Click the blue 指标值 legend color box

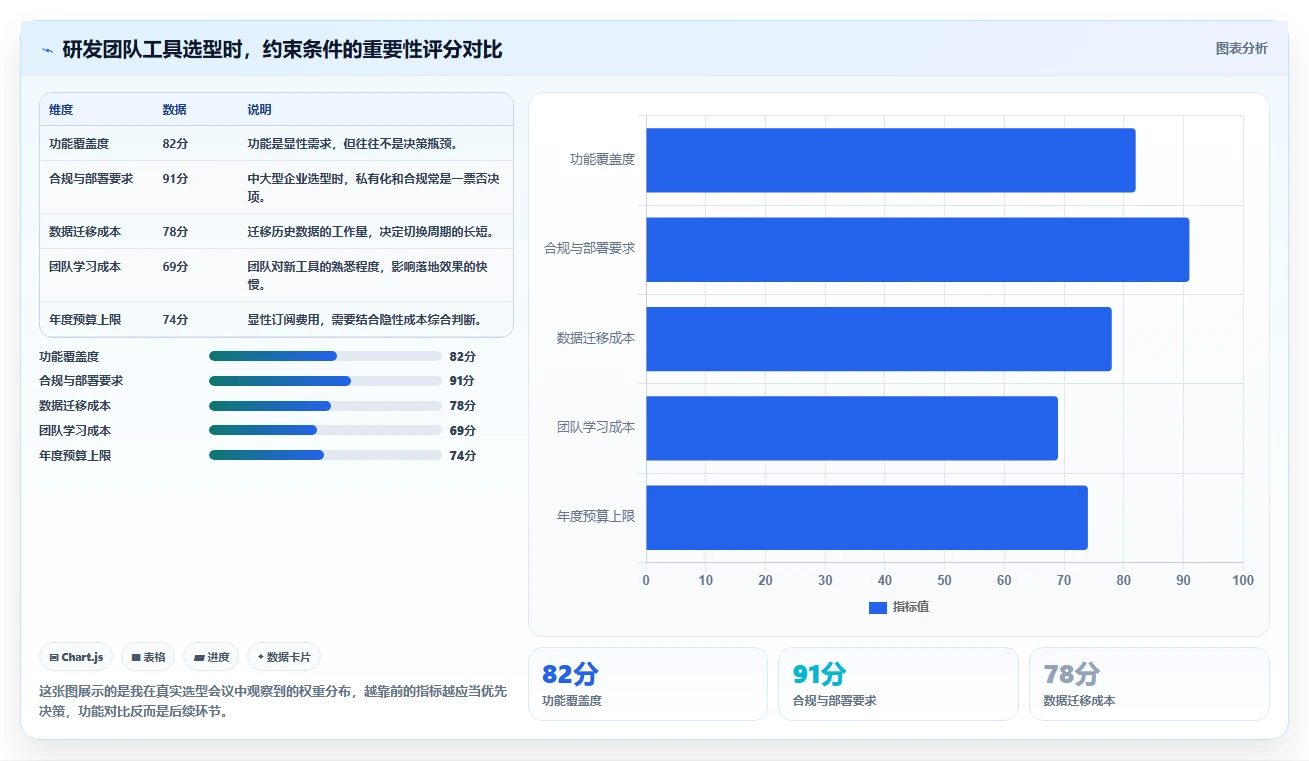(x=877, y=607)
